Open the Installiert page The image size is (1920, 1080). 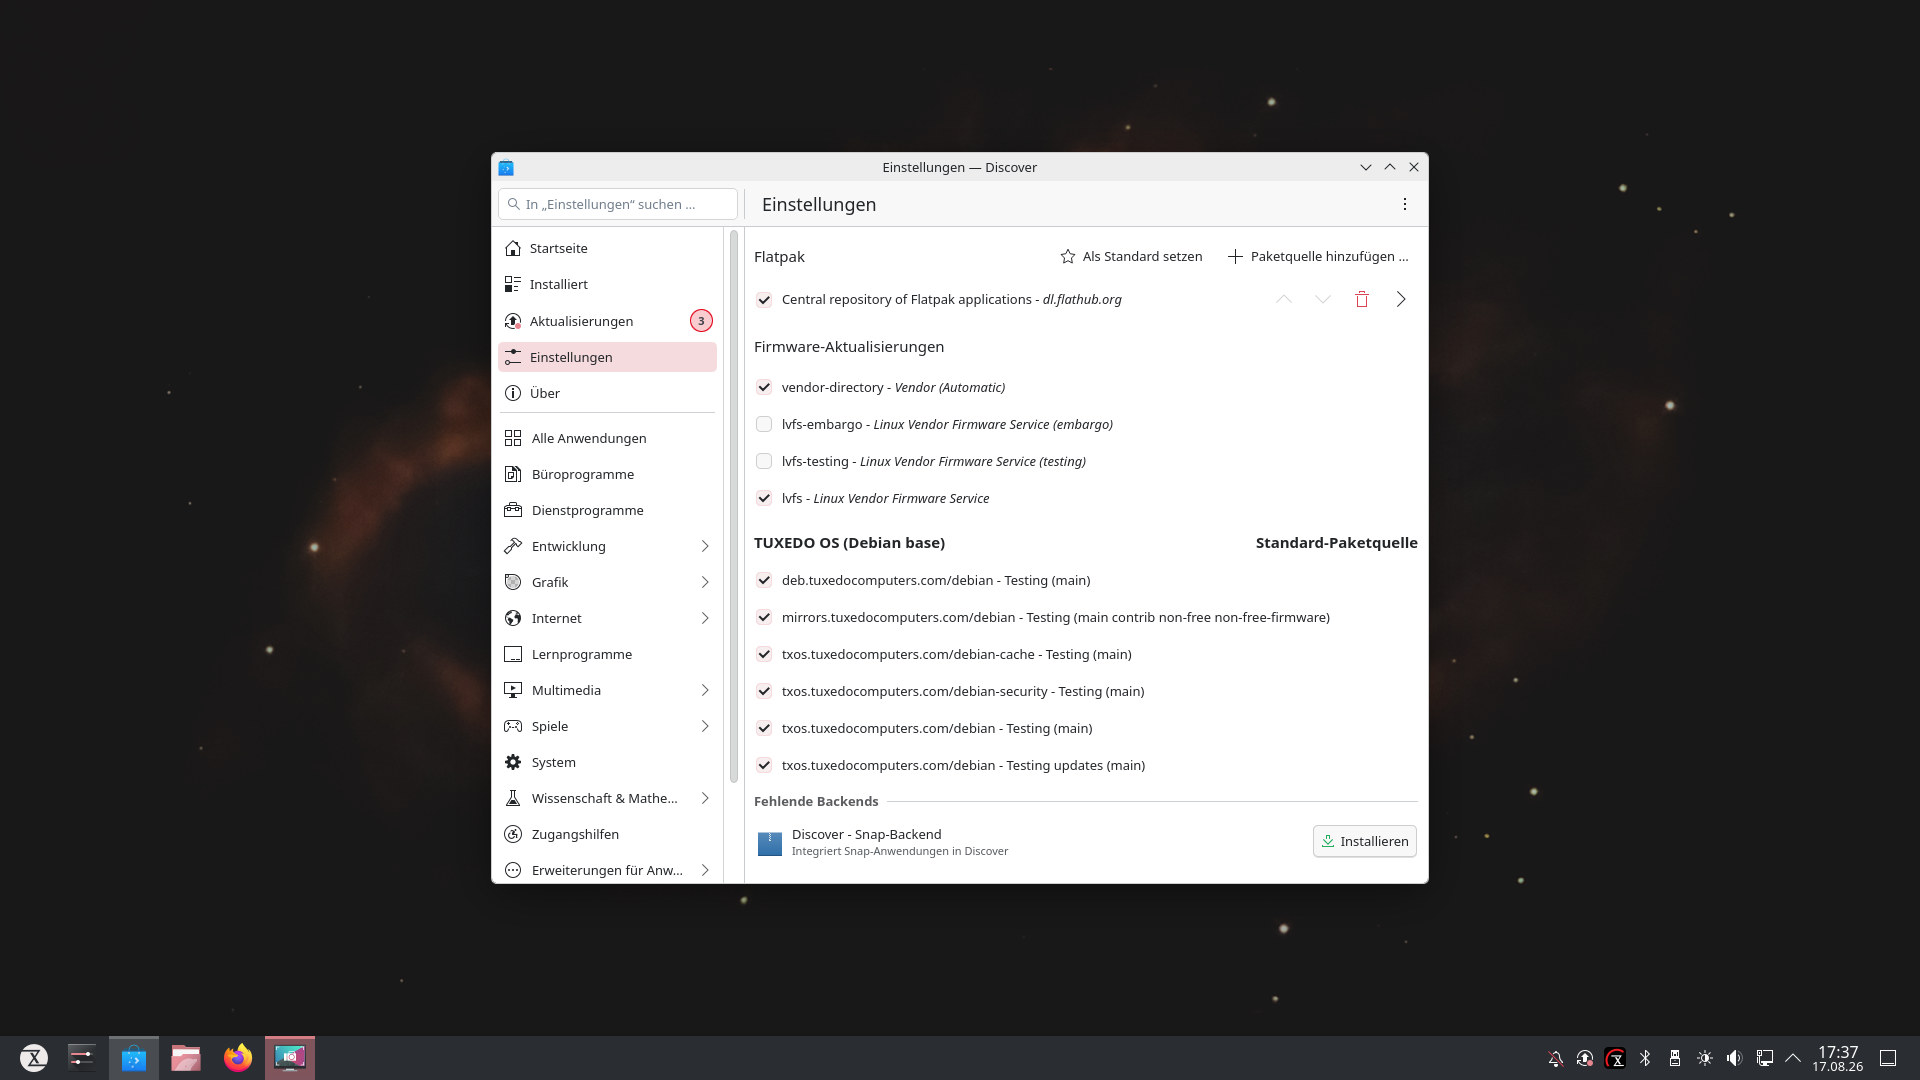[x=607, y=284]
